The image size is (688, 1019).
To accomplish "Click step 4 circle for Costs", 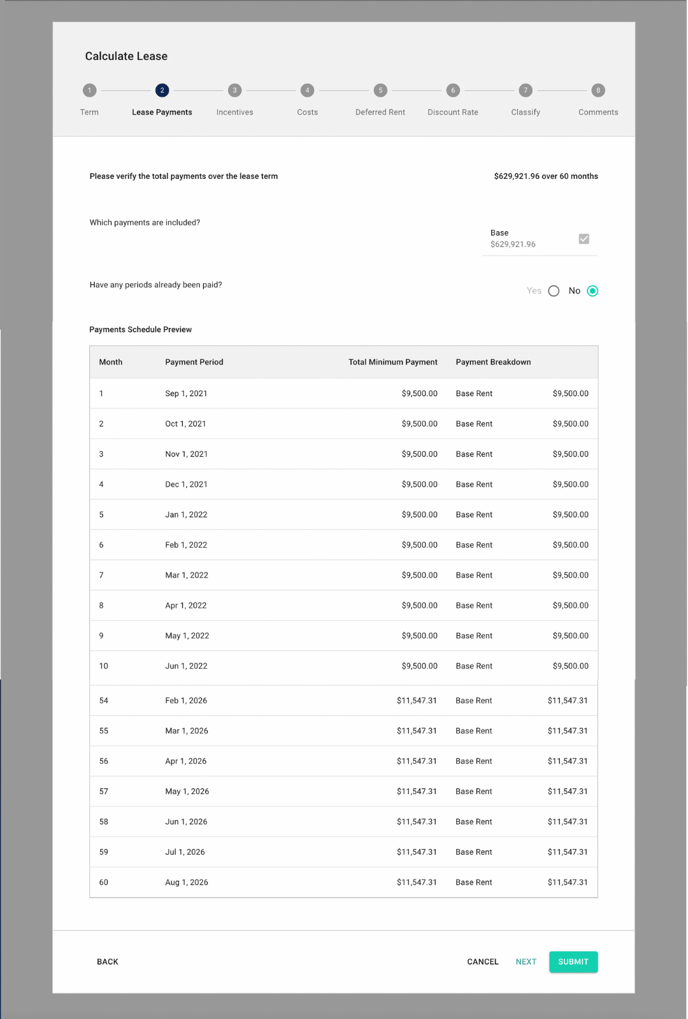I will coord(307,90).
